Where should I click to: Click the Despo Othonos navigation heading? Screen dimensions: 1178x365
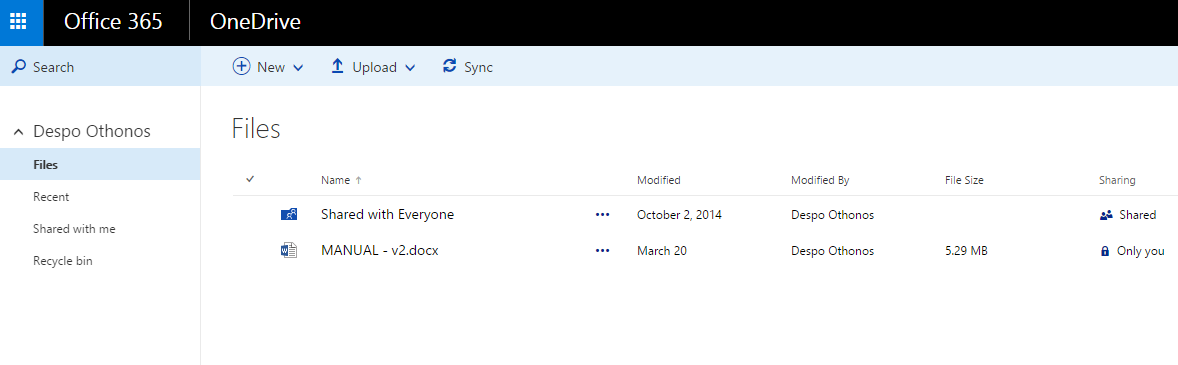coord(92,131)
